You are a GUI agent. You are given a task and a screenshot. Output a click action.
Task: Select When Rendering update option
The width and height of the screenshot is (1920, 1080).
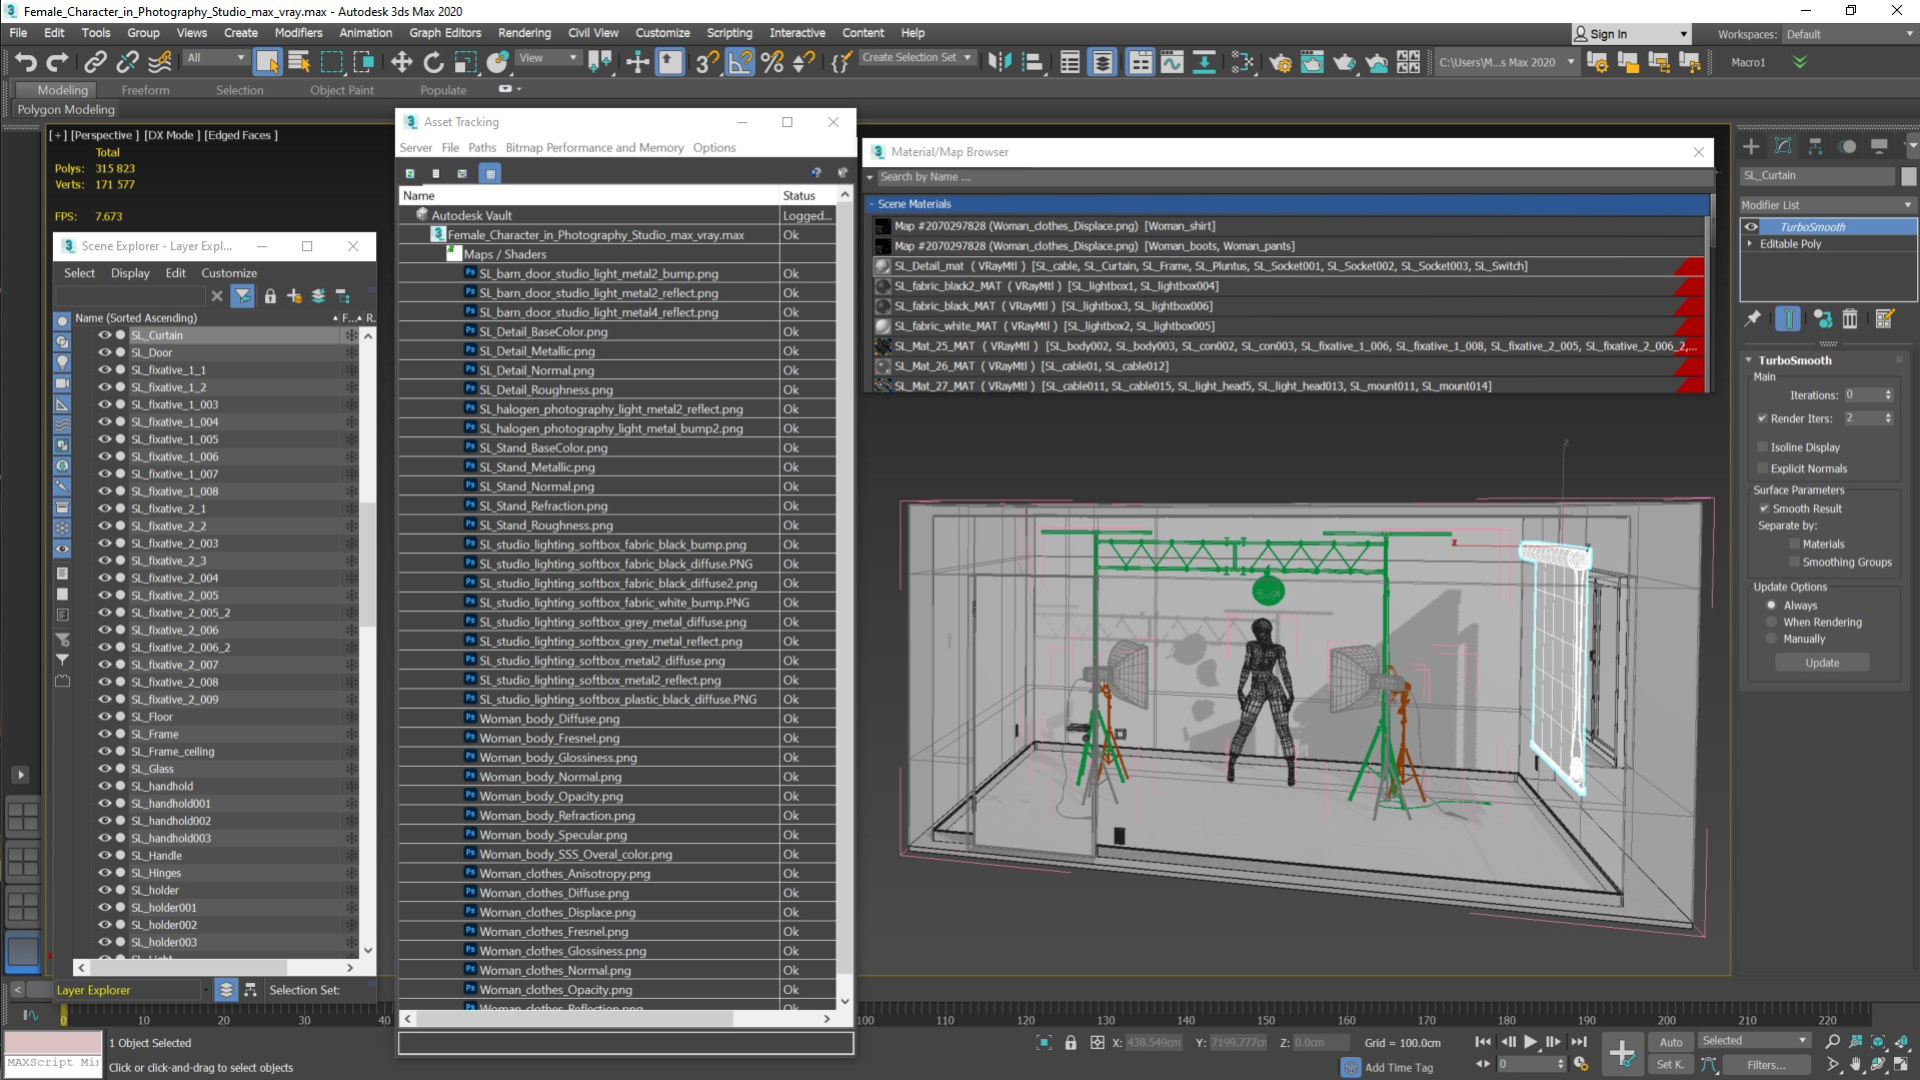tap(1772, 622)
